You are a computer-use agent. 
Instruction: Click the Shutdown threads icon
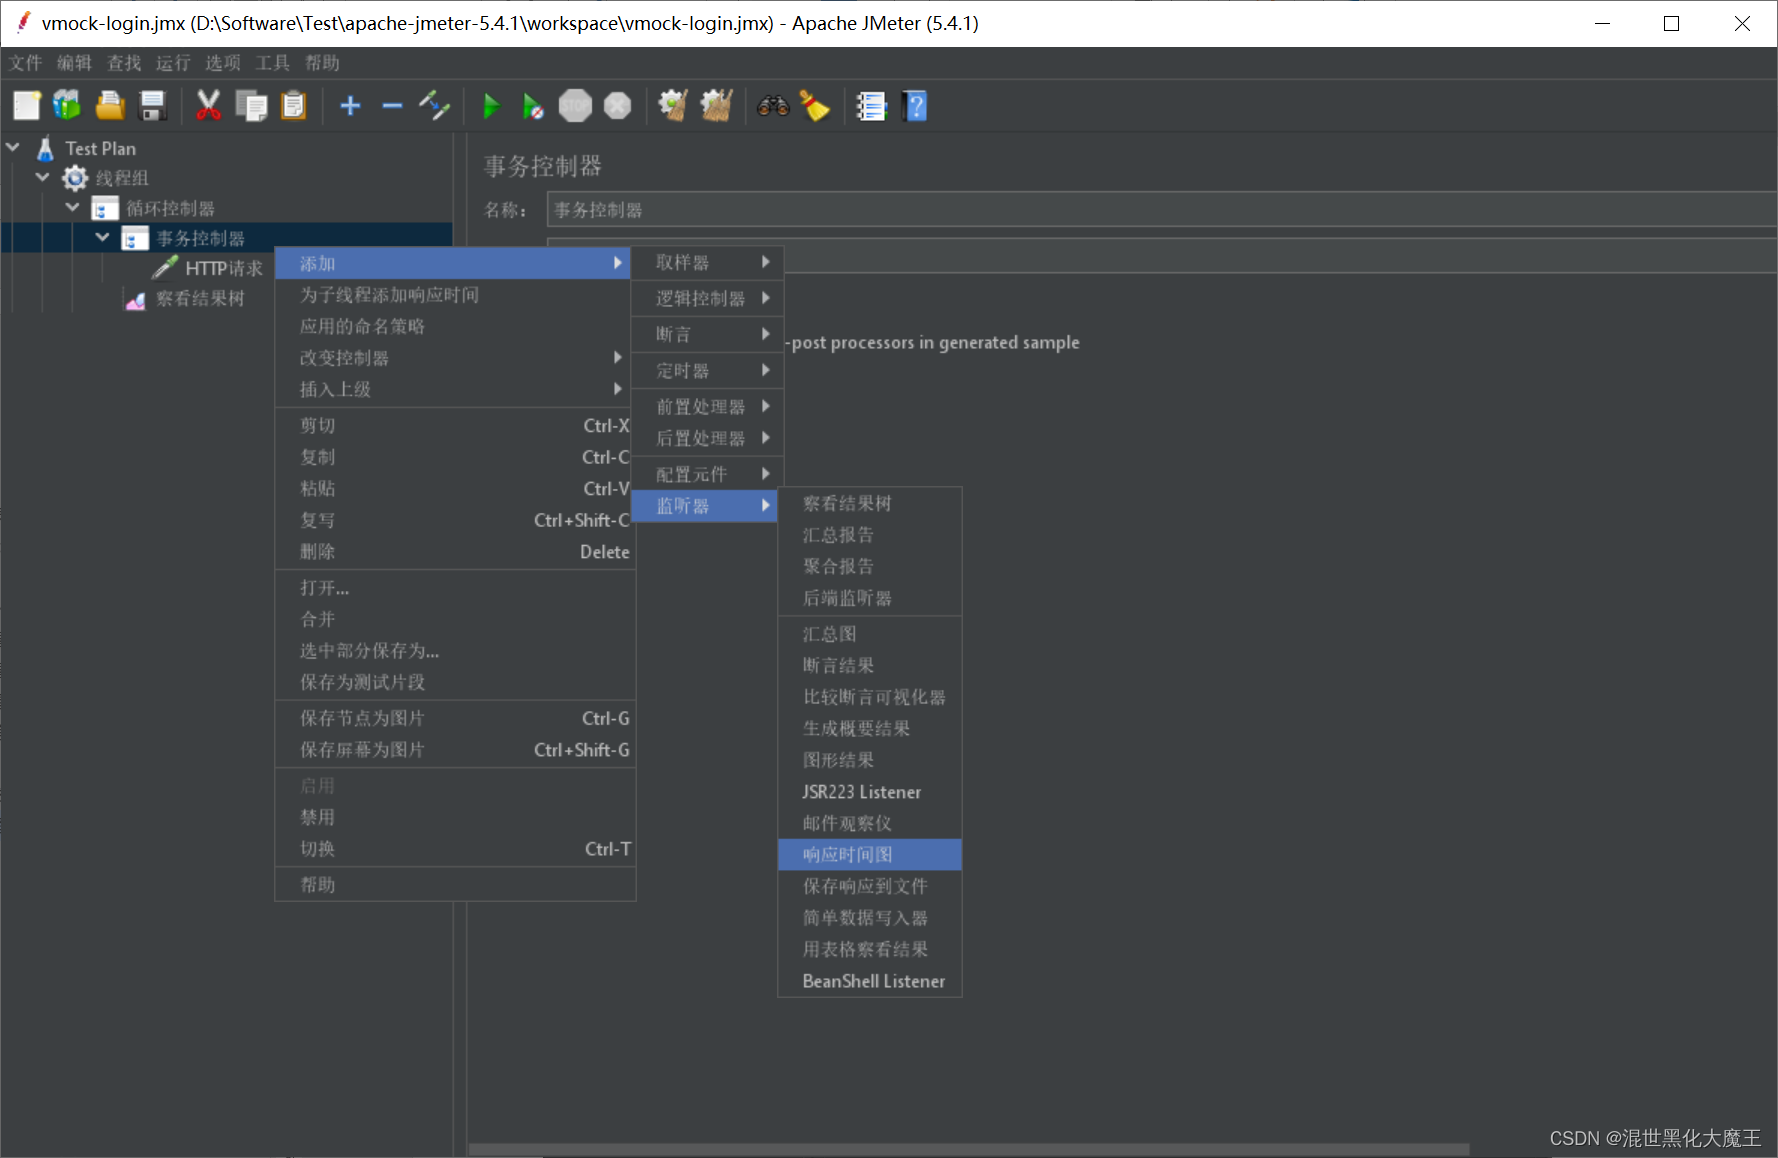(x=618, y=105)
